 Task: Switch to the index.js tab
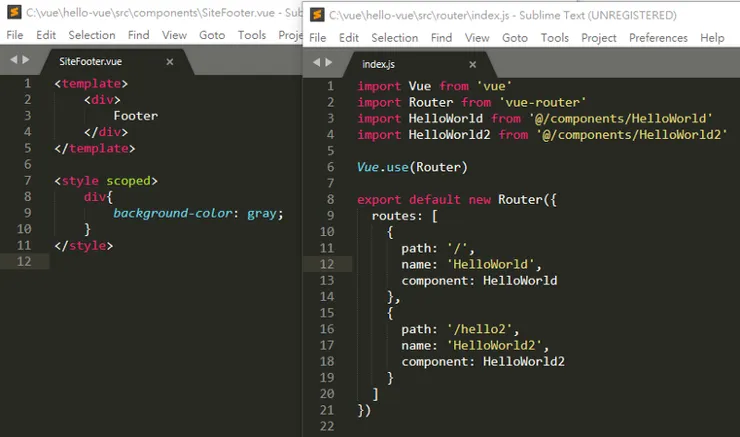[380, 64]
